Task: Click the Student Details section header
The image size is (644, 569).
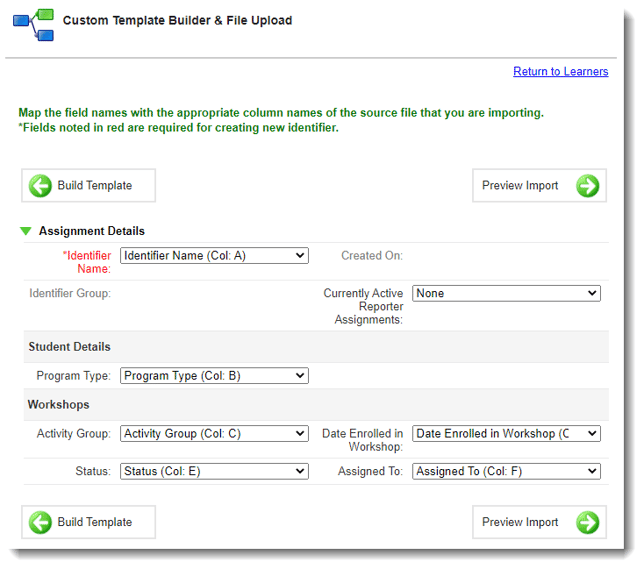Action: pos(70,347)
